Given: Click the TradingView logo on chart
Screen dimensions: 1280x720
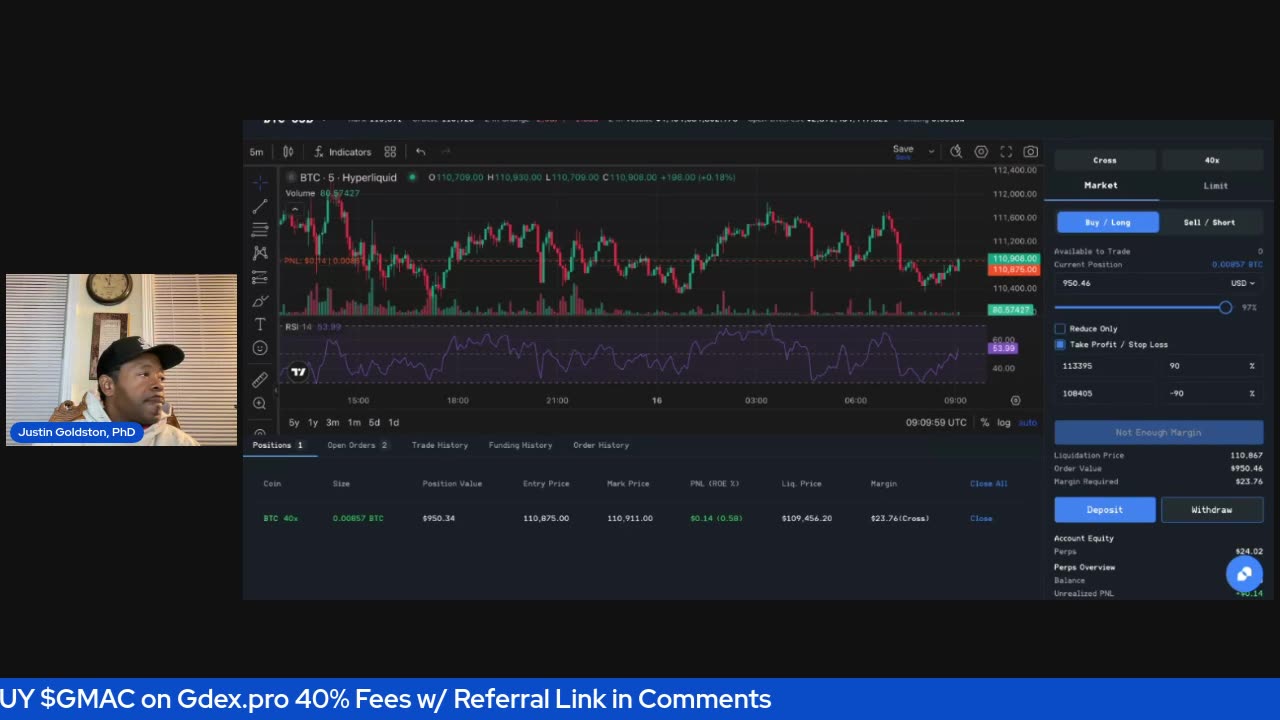Looking at the screenshot, I should click(x=298, y=373).
